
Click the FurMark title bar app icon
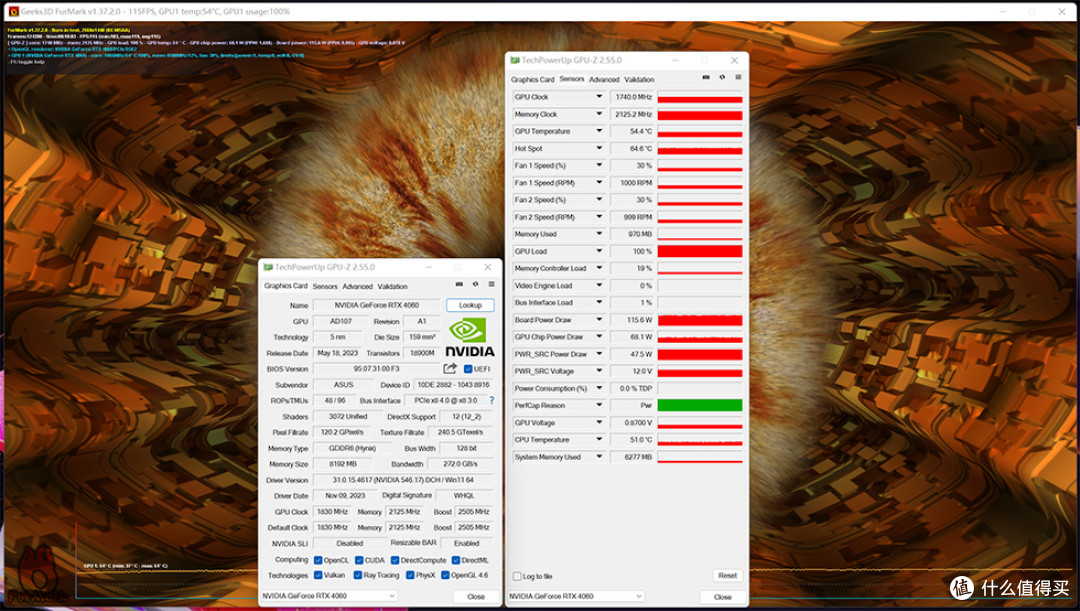[x=13, y=12]
